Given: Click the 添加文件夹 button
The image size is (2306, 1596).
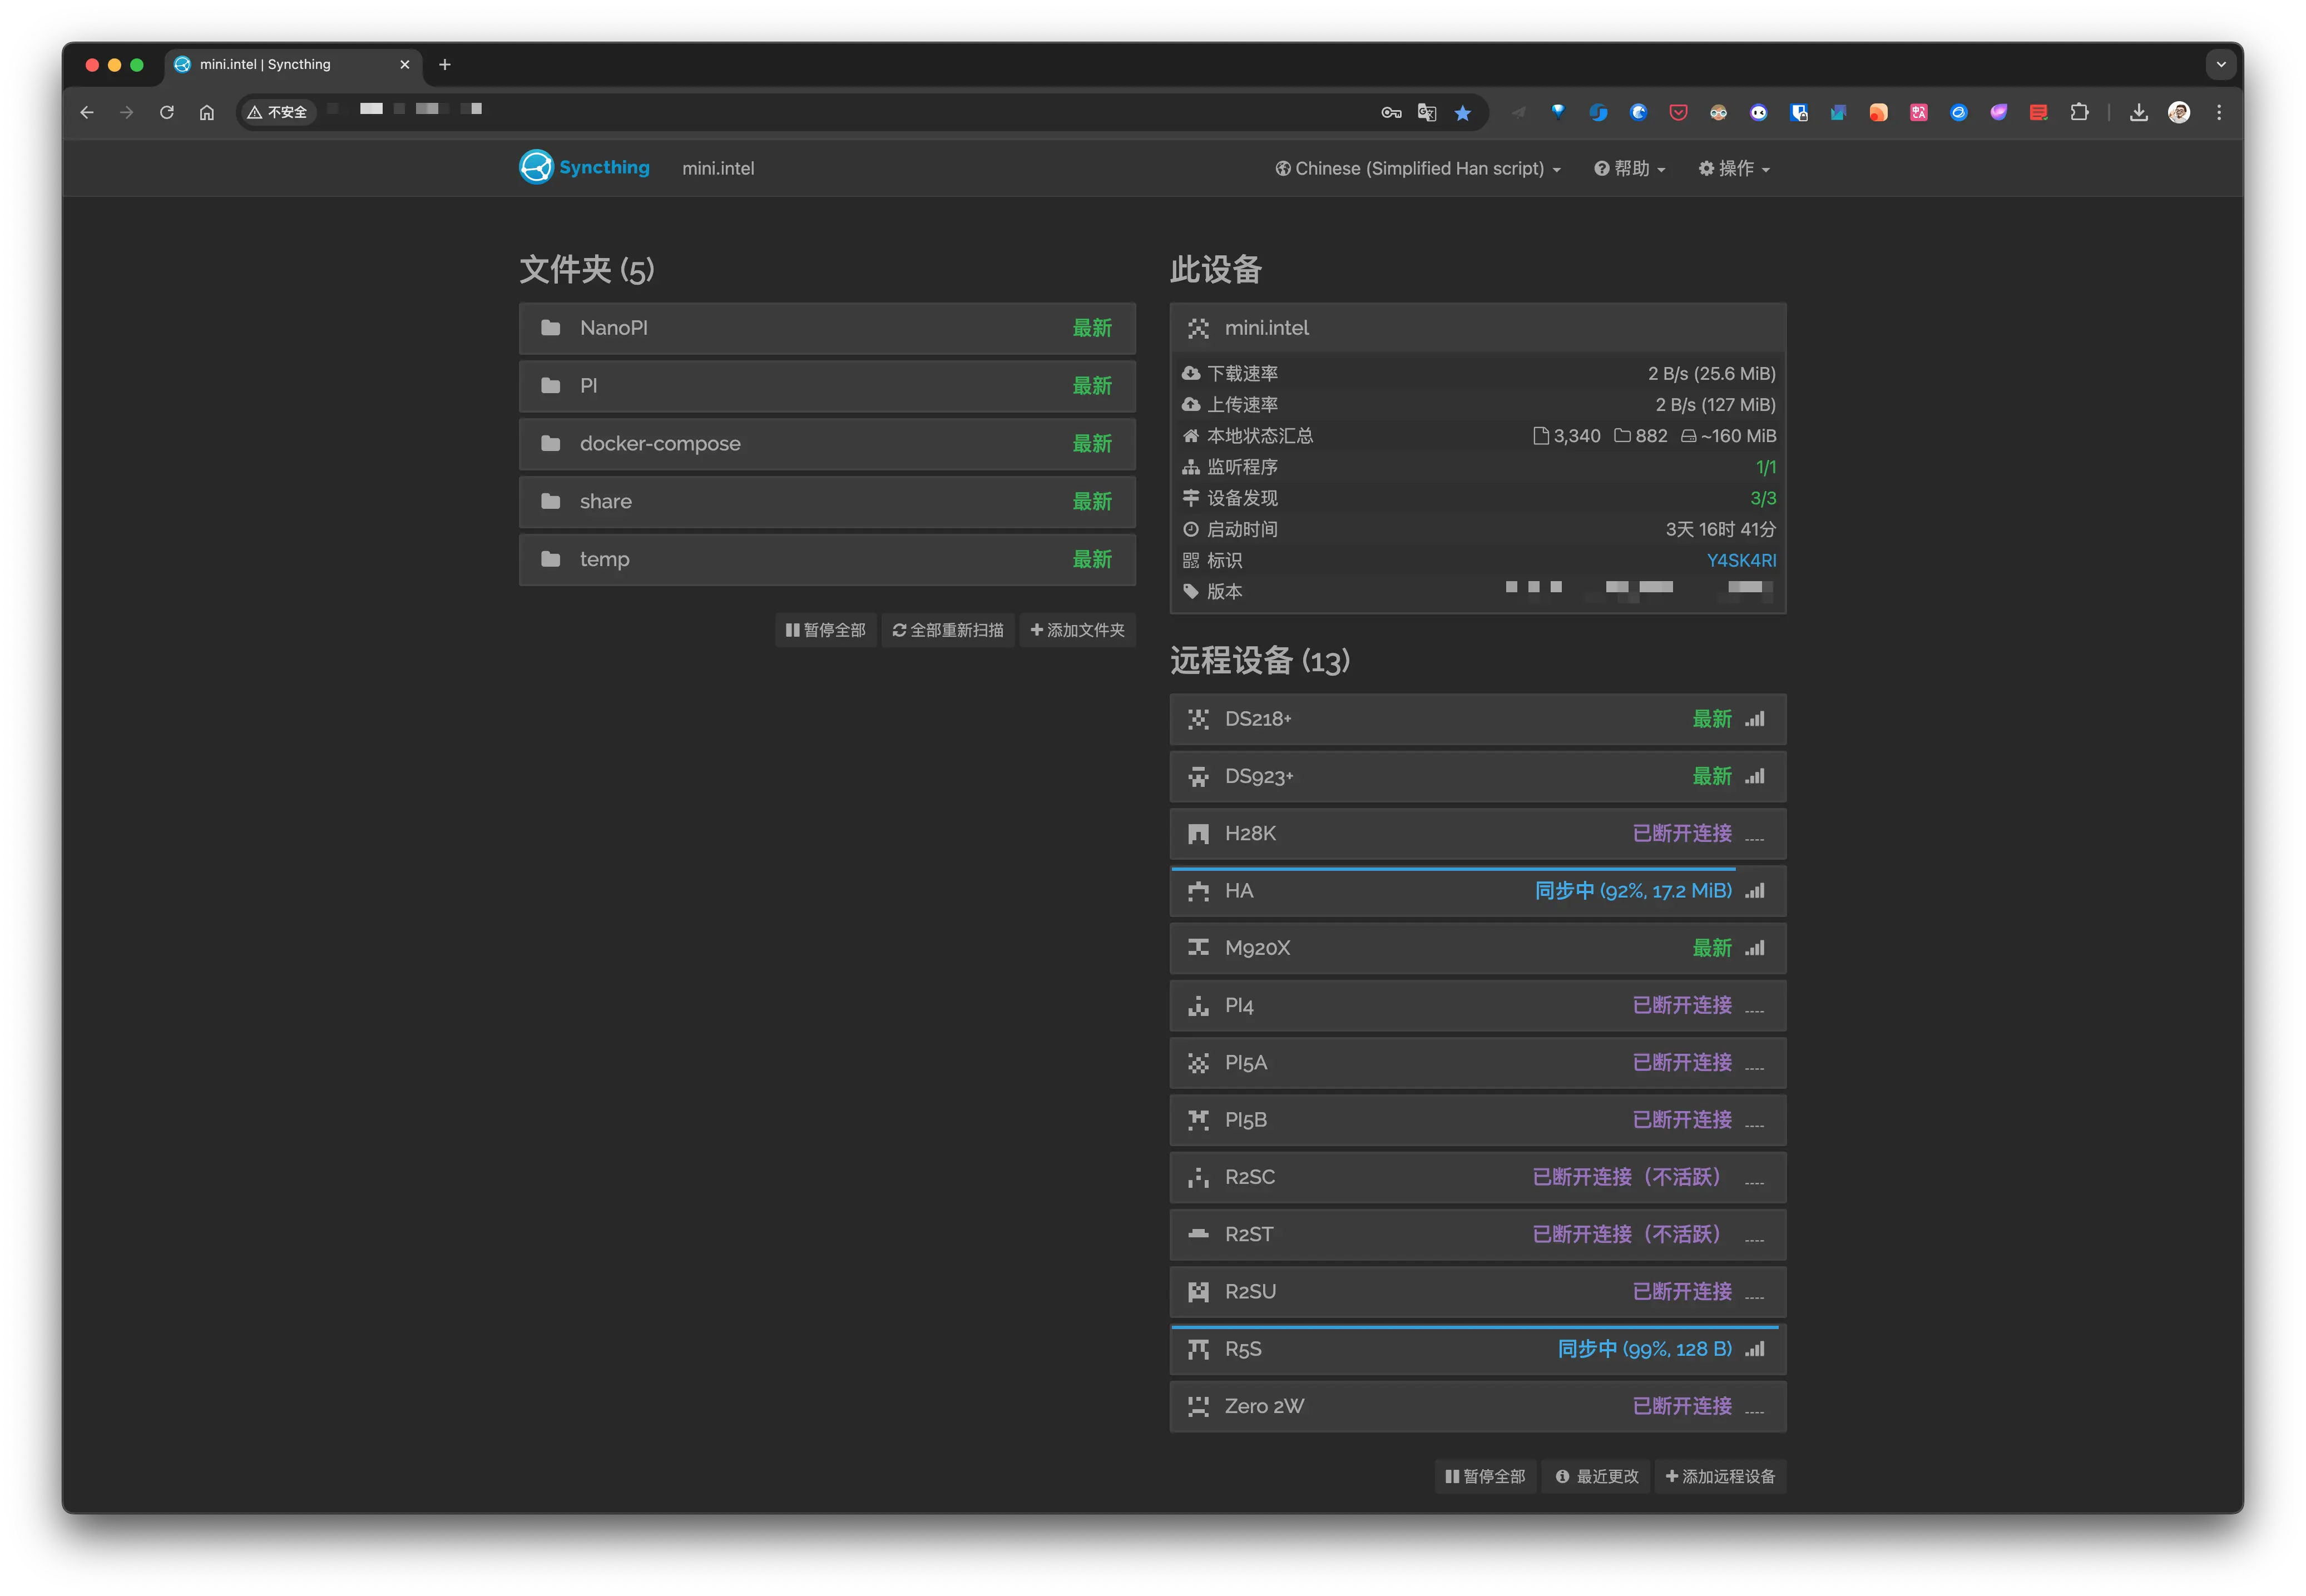Looking at the screenshot, I should coord(1077,630).
